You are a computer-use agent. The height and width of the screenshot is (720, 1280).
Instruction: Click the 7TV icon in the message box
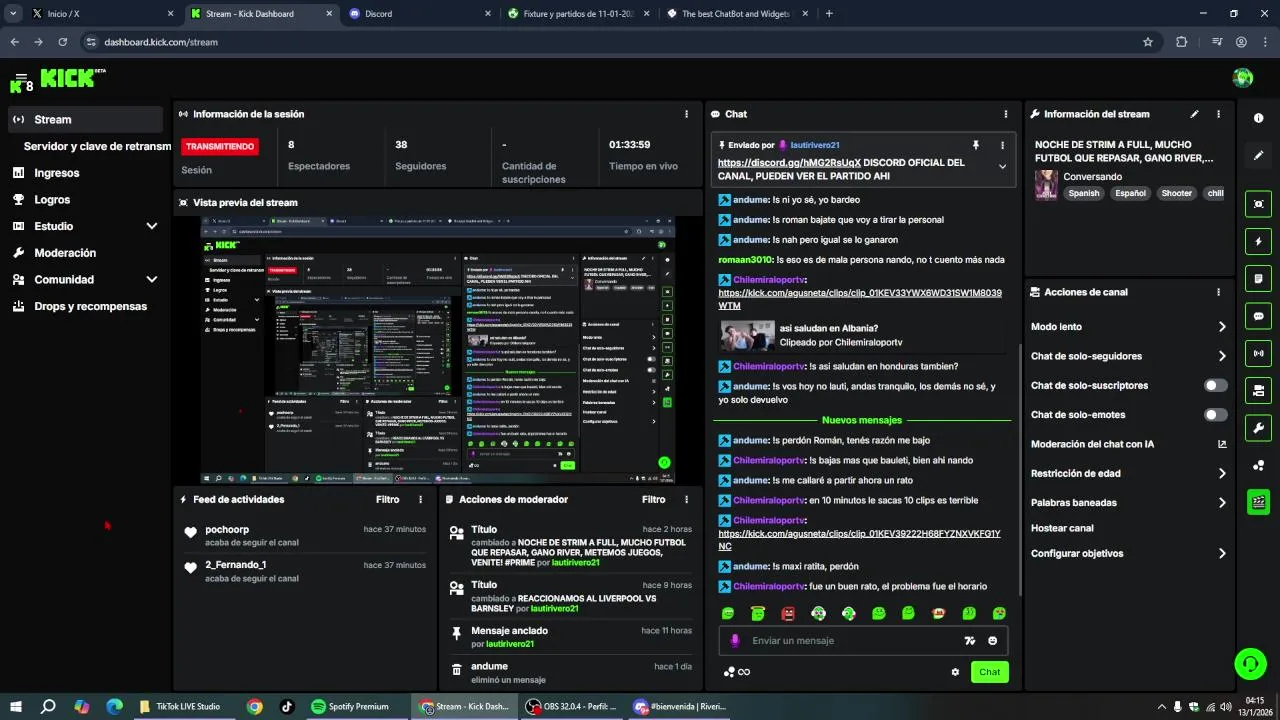[969, 641]
